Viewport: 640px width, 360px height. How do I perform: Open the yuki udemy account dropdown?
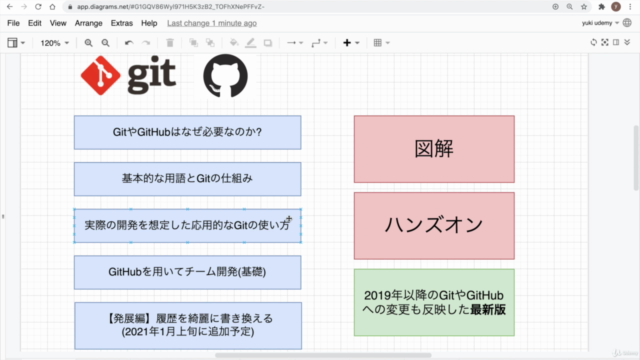point(600,23)
